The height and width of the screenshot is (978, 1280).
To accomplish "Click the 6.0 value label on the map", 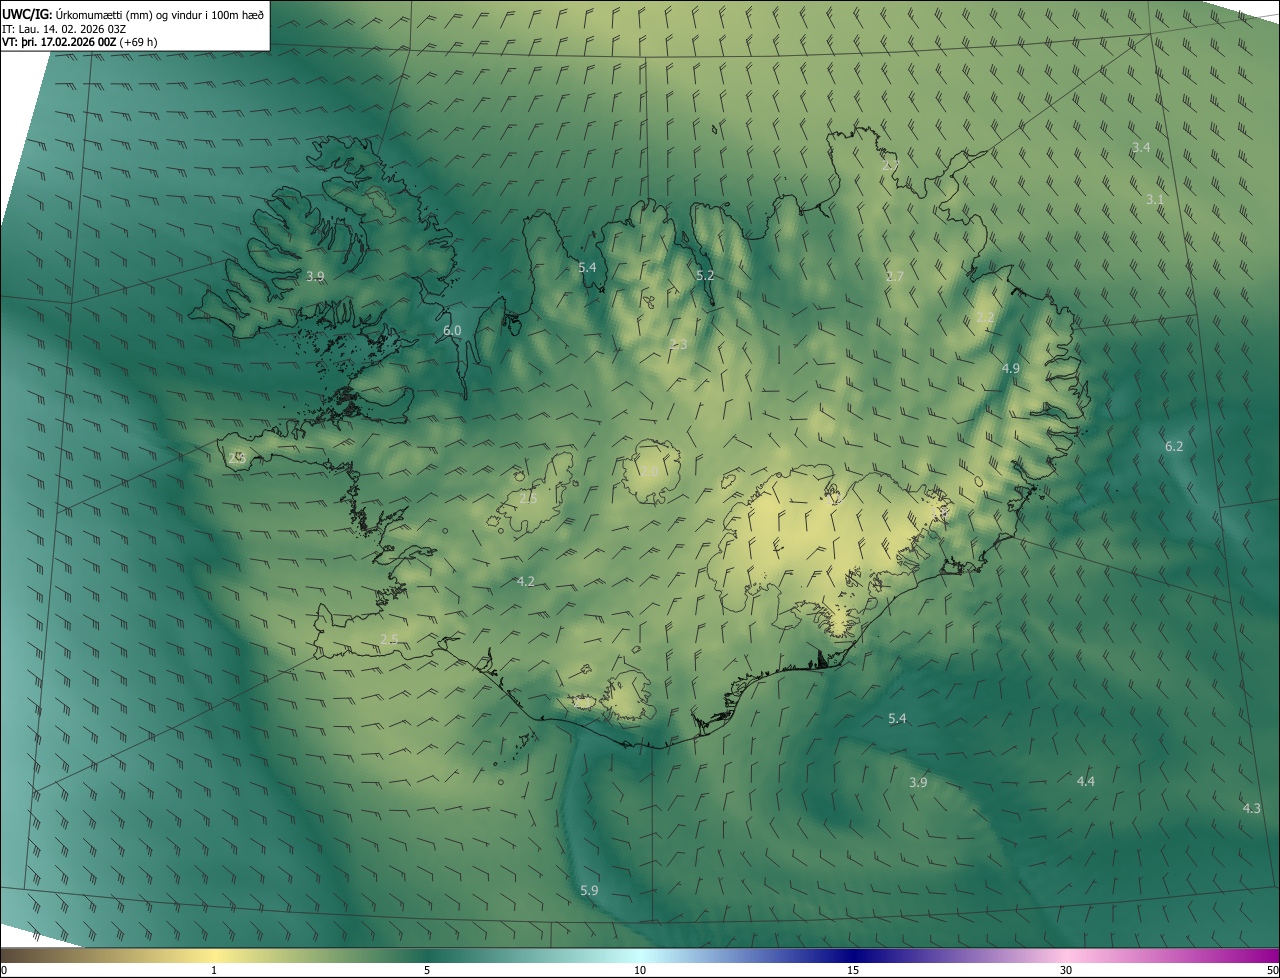I will [452, 330].
